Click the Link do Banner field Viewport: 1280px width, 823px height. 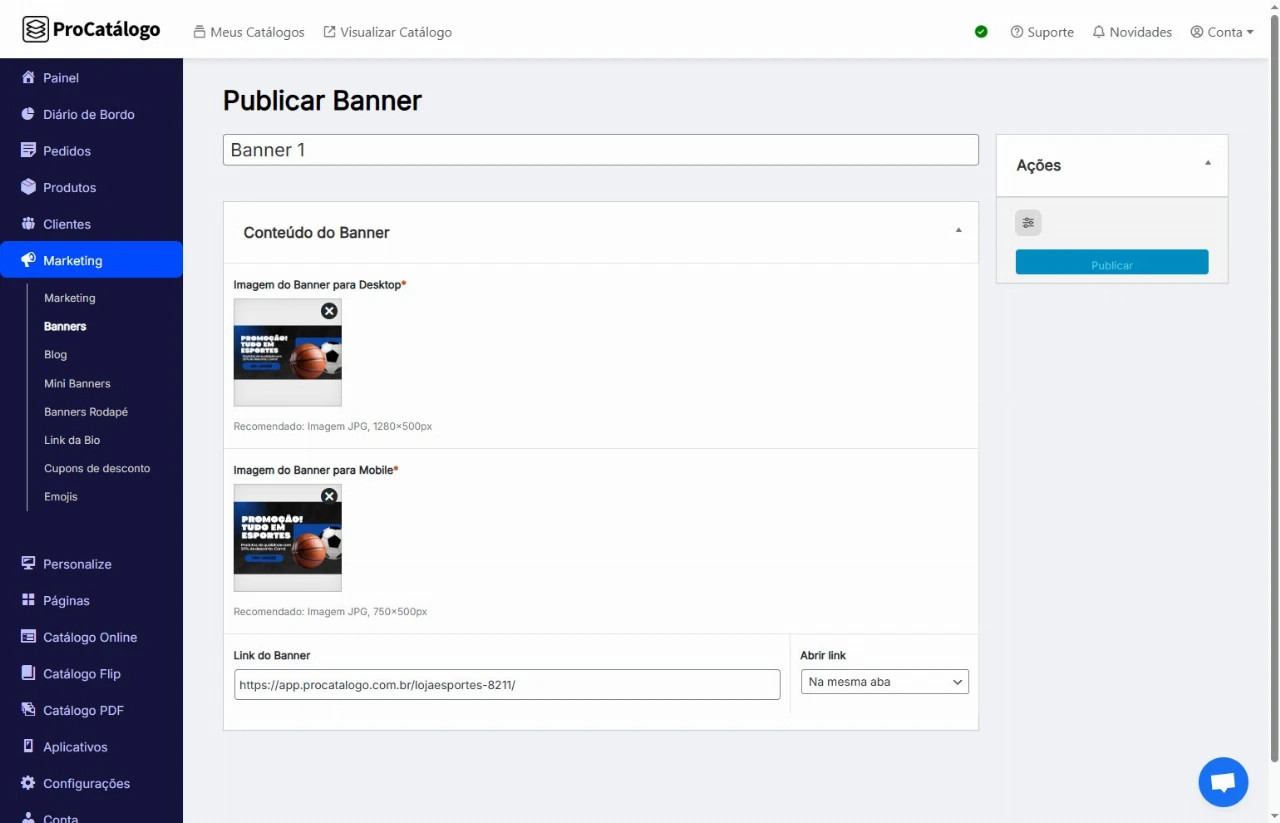506,685
